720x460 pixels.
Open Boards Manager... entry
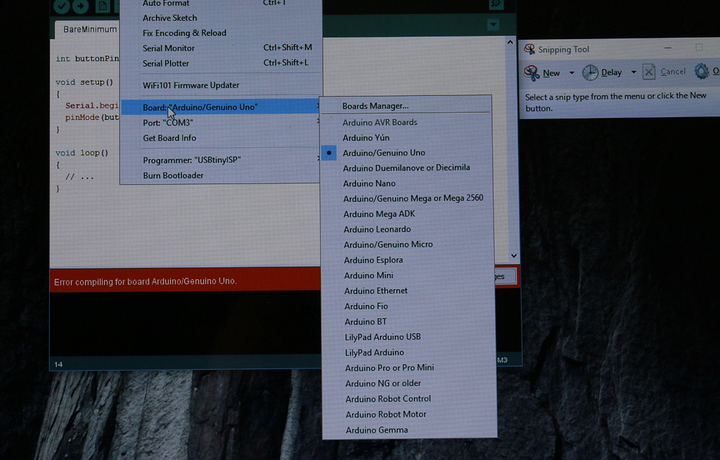(x=375, y=106)
